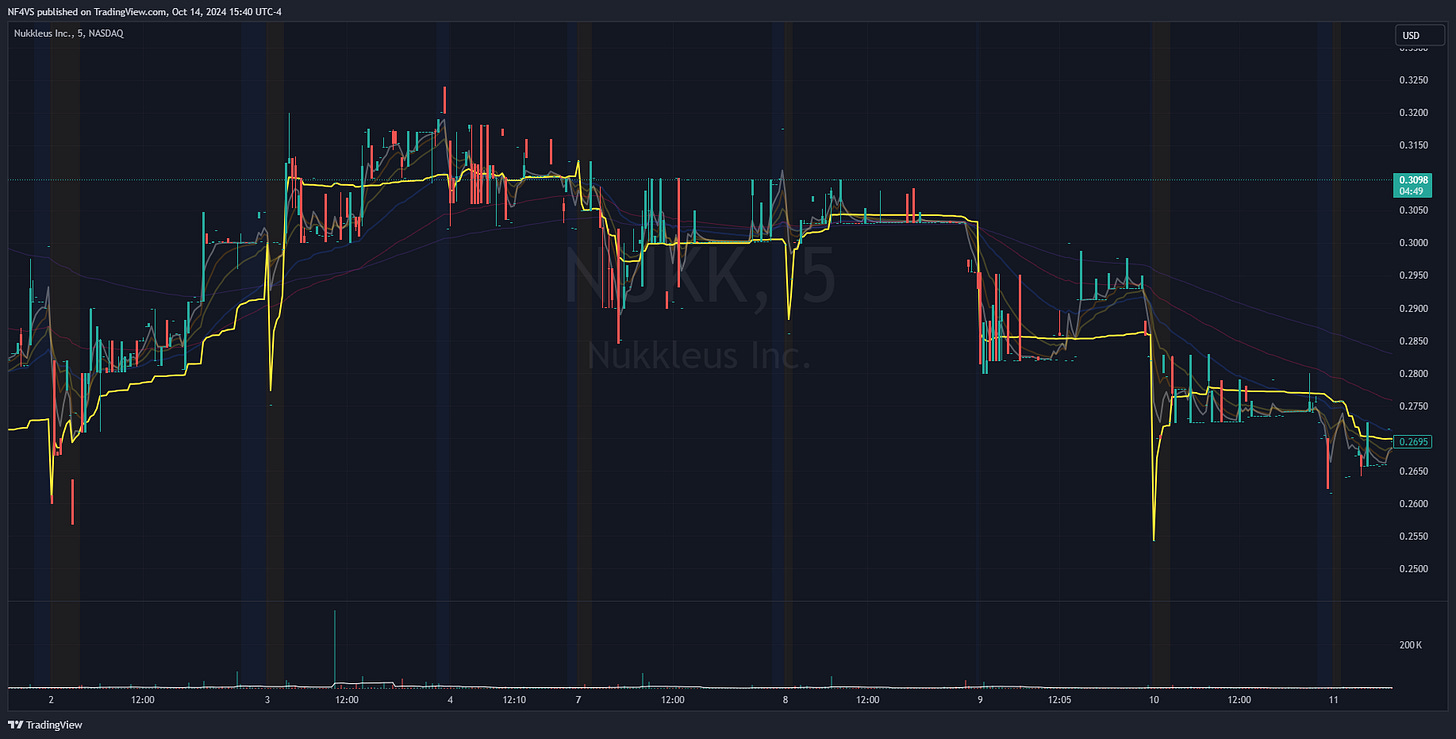The height and width of the screenshot is (739, 1456).
Task: Click the 12:10 time axis label
Action: click(x=514, y=700)
